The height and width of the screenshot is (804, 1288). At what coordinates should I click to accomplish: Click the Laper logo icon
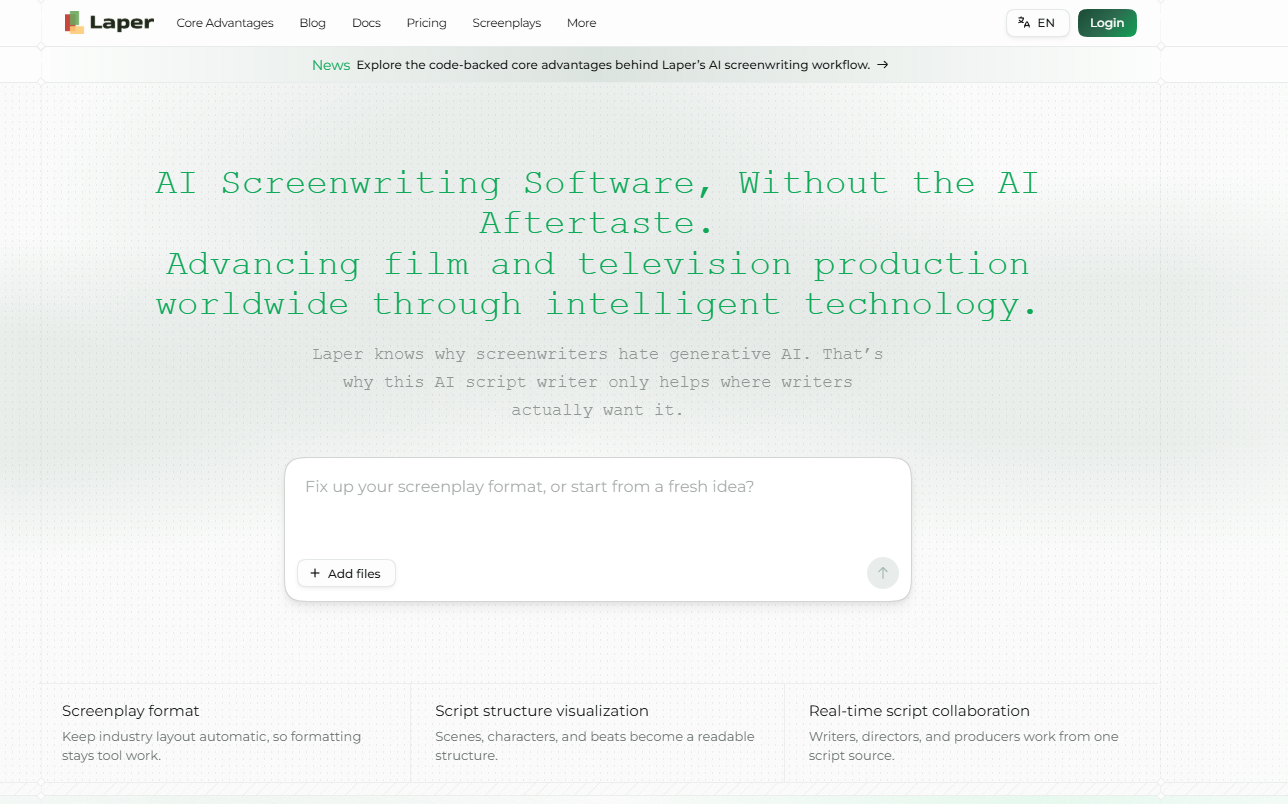coord(74,22)
